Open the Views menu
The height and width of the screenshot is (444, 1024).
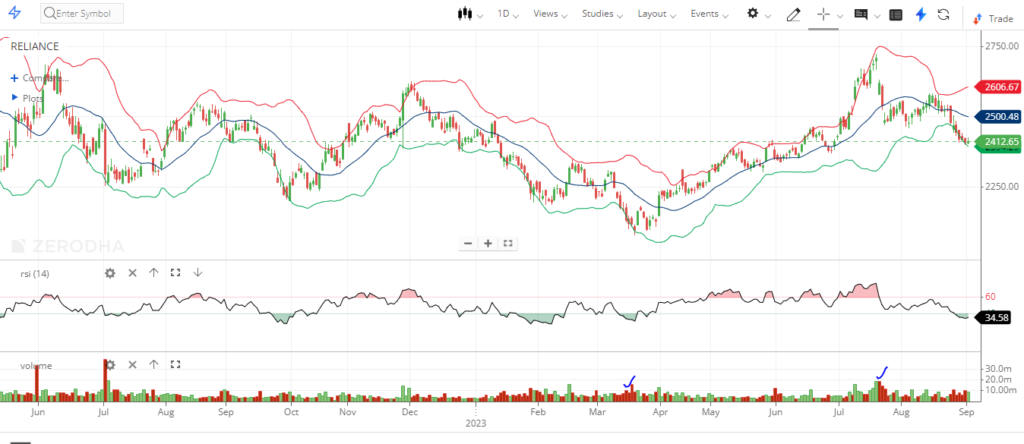[550, 14]
